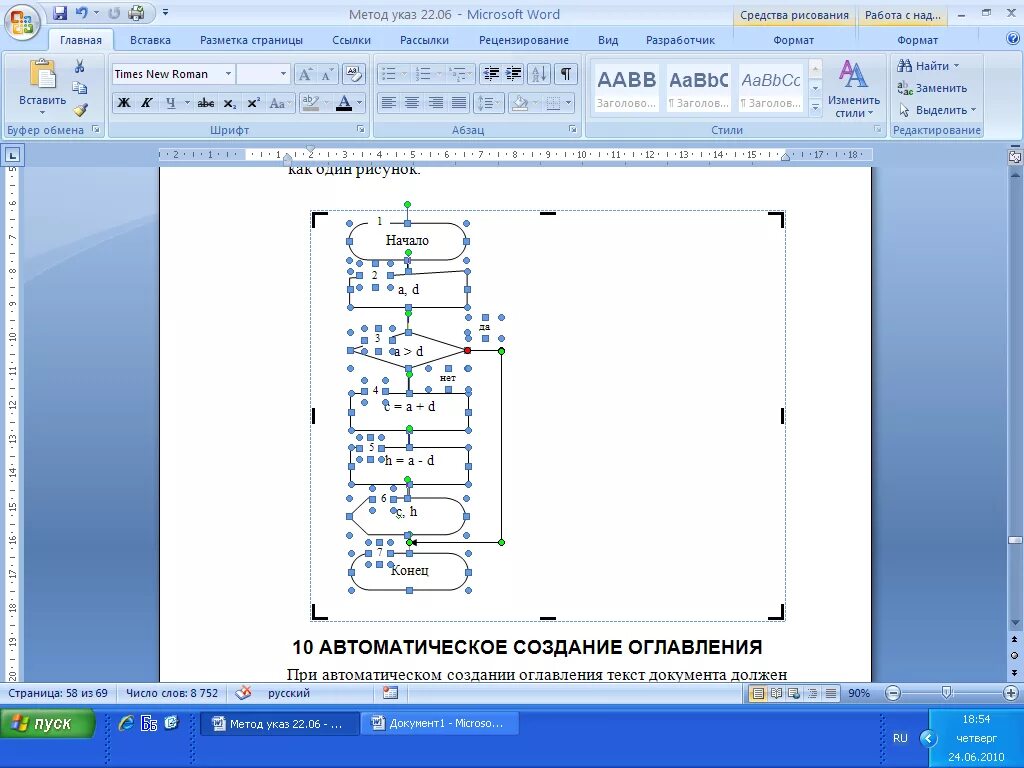Click the Начало flowchart shape

pos(408,240)
